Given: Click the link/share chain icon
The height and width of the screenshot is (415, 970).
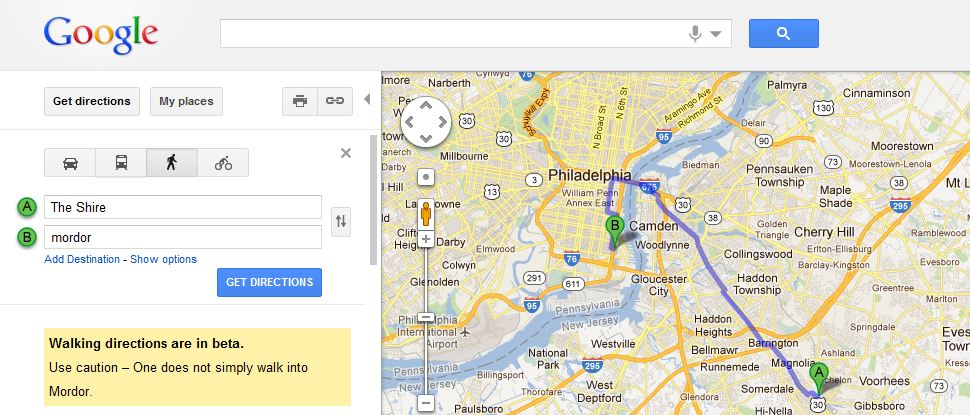Looking at the screenshot, I should point(335,101).
